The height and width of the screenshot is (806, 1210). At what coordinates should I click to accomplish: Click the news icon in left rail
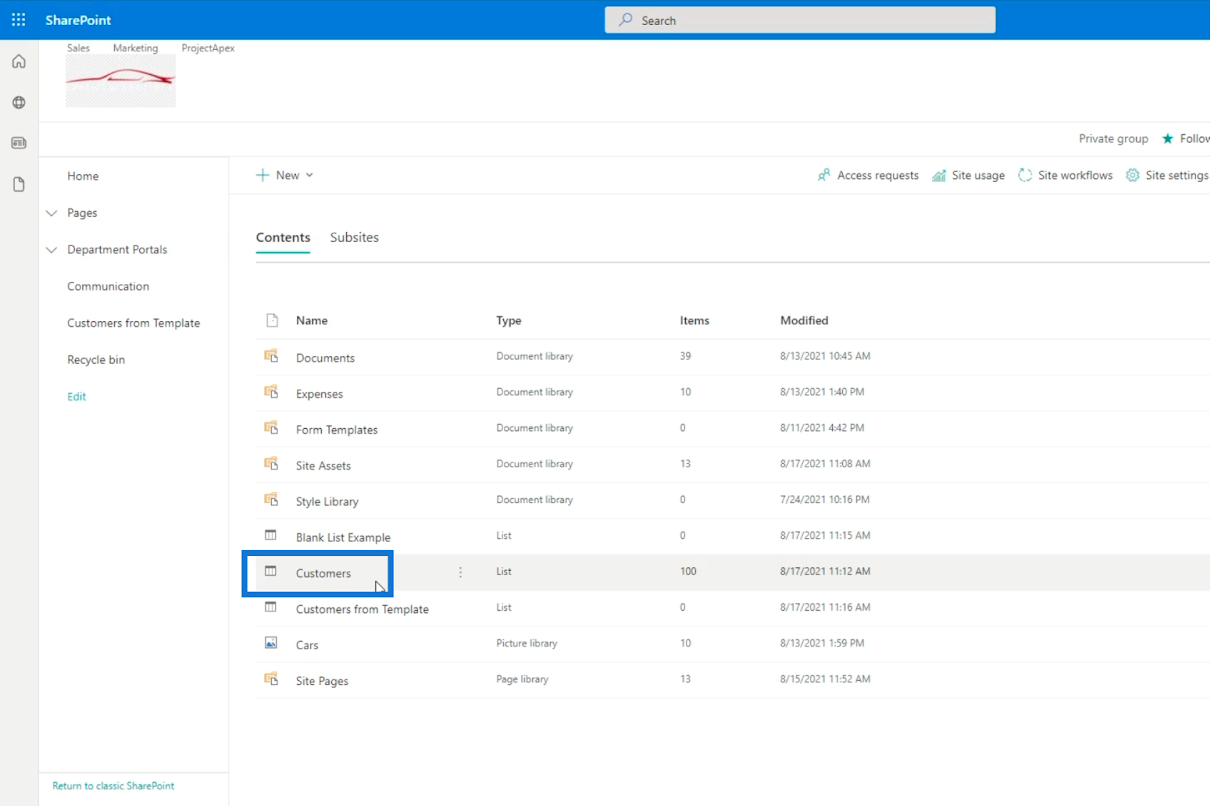click(x=18, y=143)
